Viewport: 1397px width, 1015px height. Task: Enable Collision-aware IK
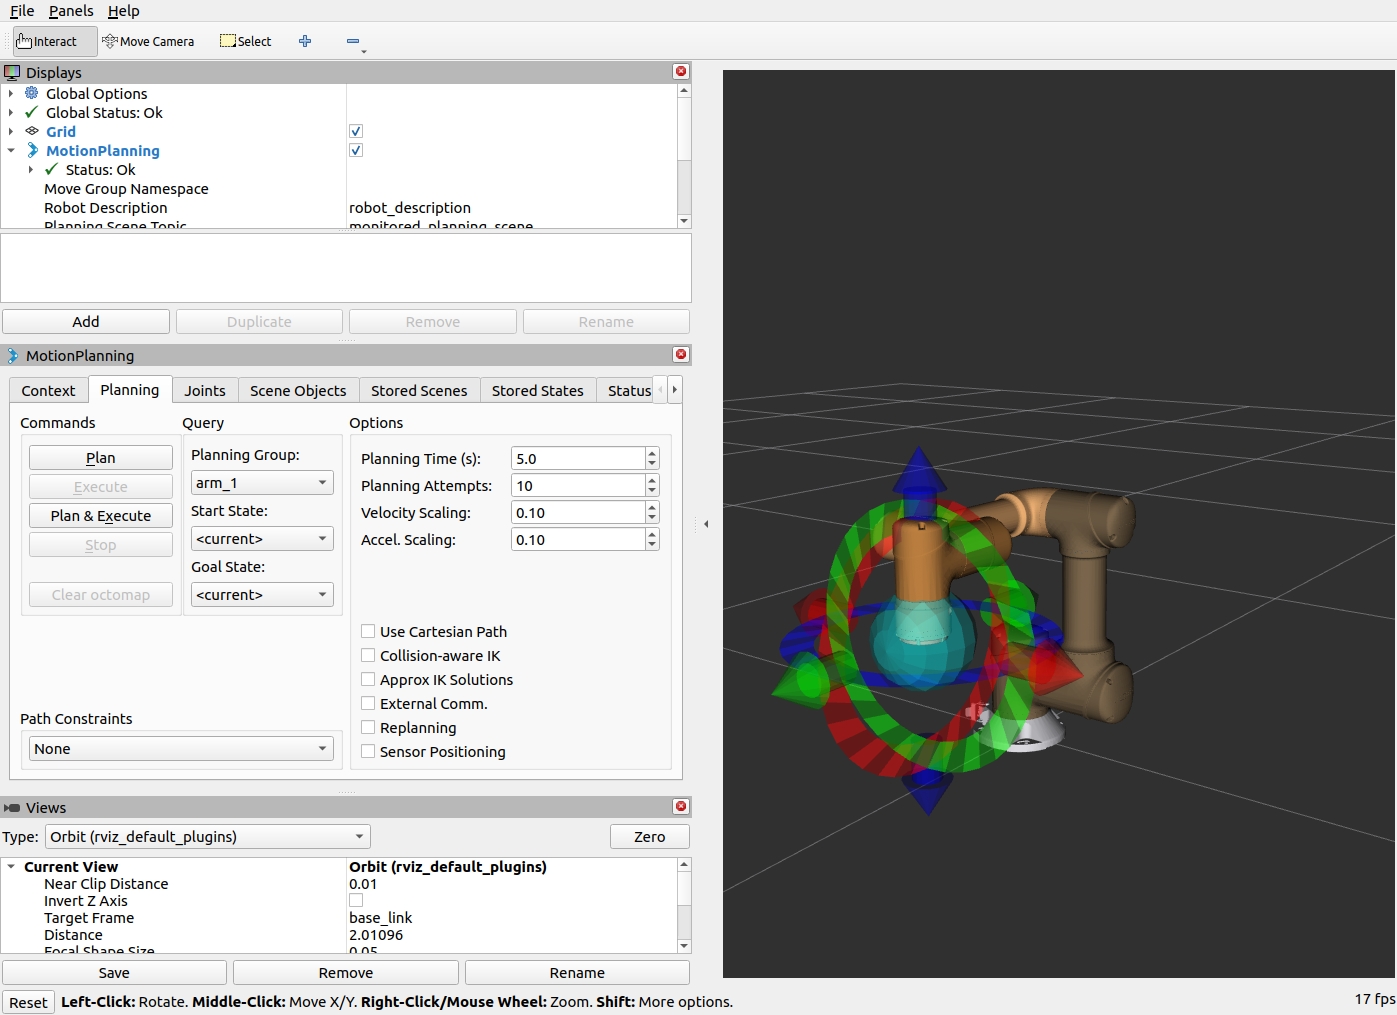coord(368,655)
